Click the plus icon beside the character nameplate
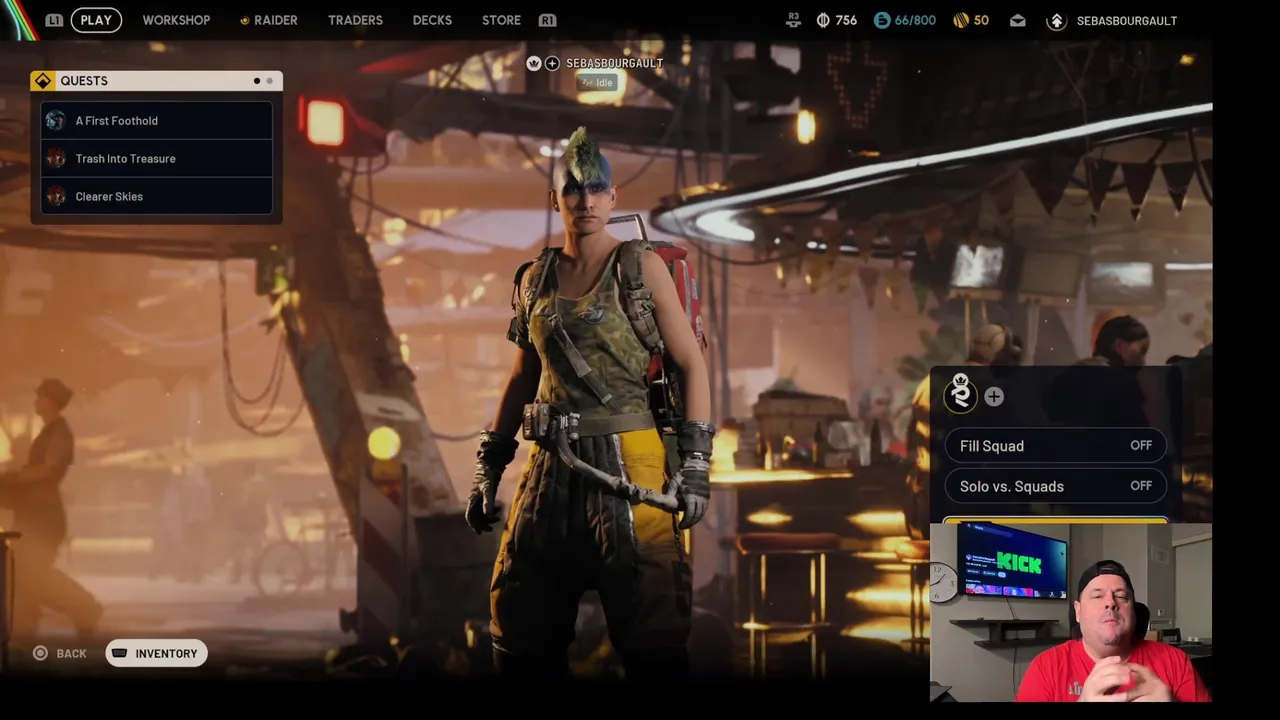This screenshot has width=1280, height=720. (x=552, y=63)
